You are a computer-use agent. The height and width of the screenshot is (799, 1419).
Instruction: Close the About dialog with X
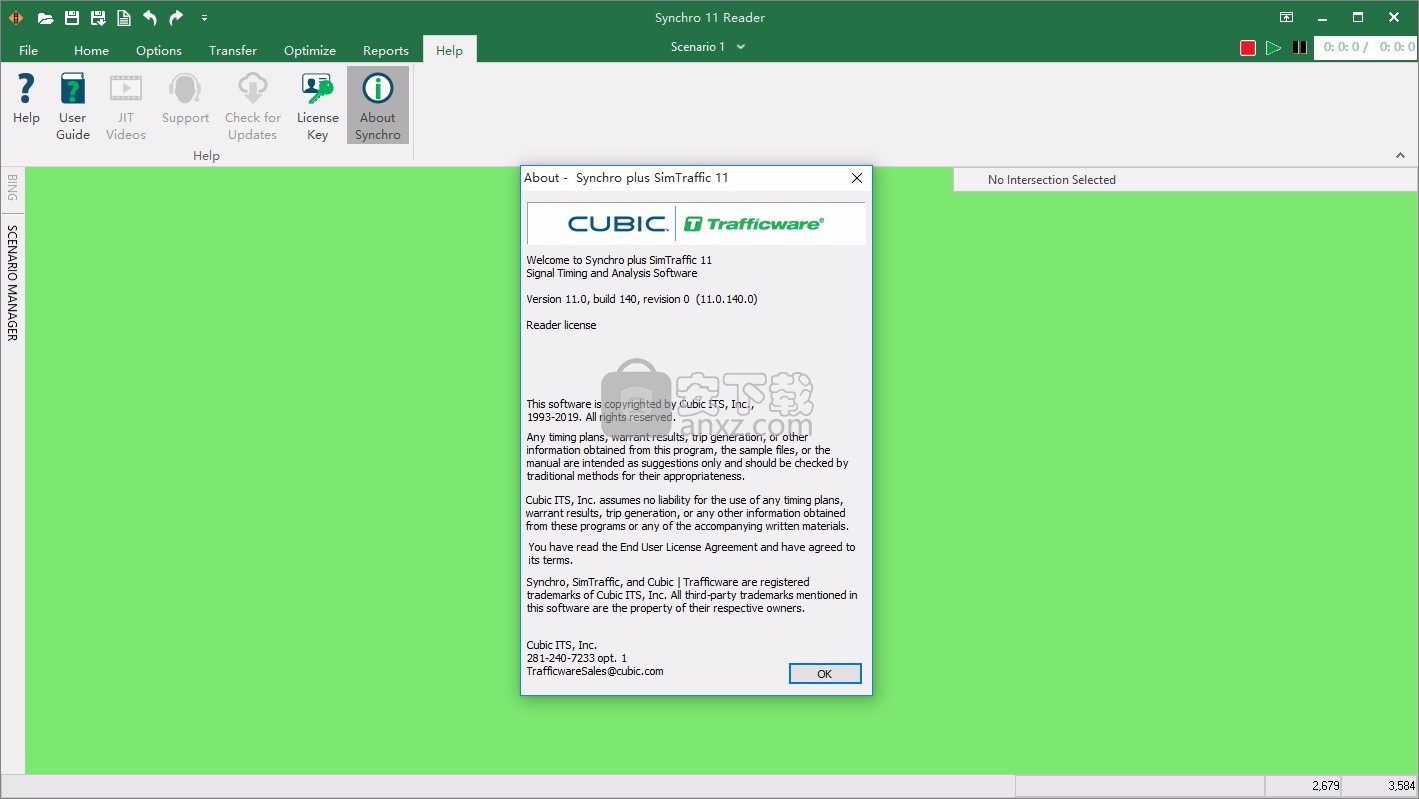pyautogui.click(x=857, y=178)
